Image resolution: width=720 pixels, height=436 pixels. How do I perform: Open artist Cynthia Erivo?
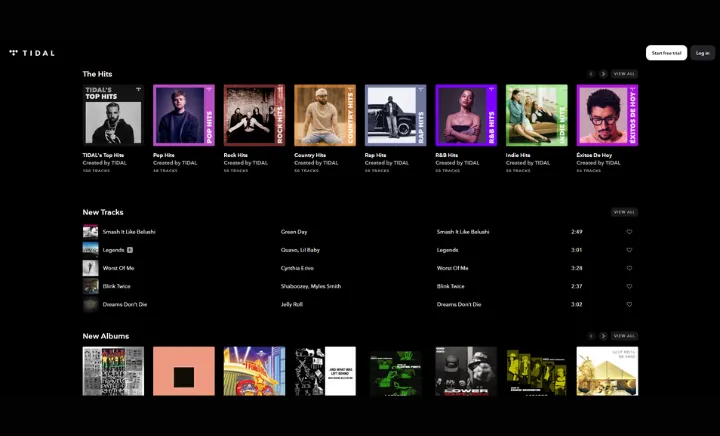click(x=297, y=268)
